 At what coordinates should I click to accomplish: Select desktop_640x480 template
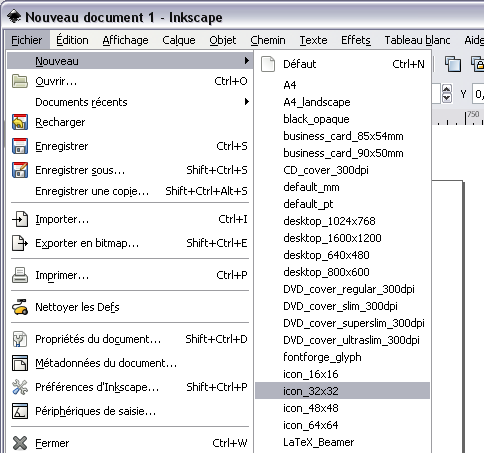342,255
